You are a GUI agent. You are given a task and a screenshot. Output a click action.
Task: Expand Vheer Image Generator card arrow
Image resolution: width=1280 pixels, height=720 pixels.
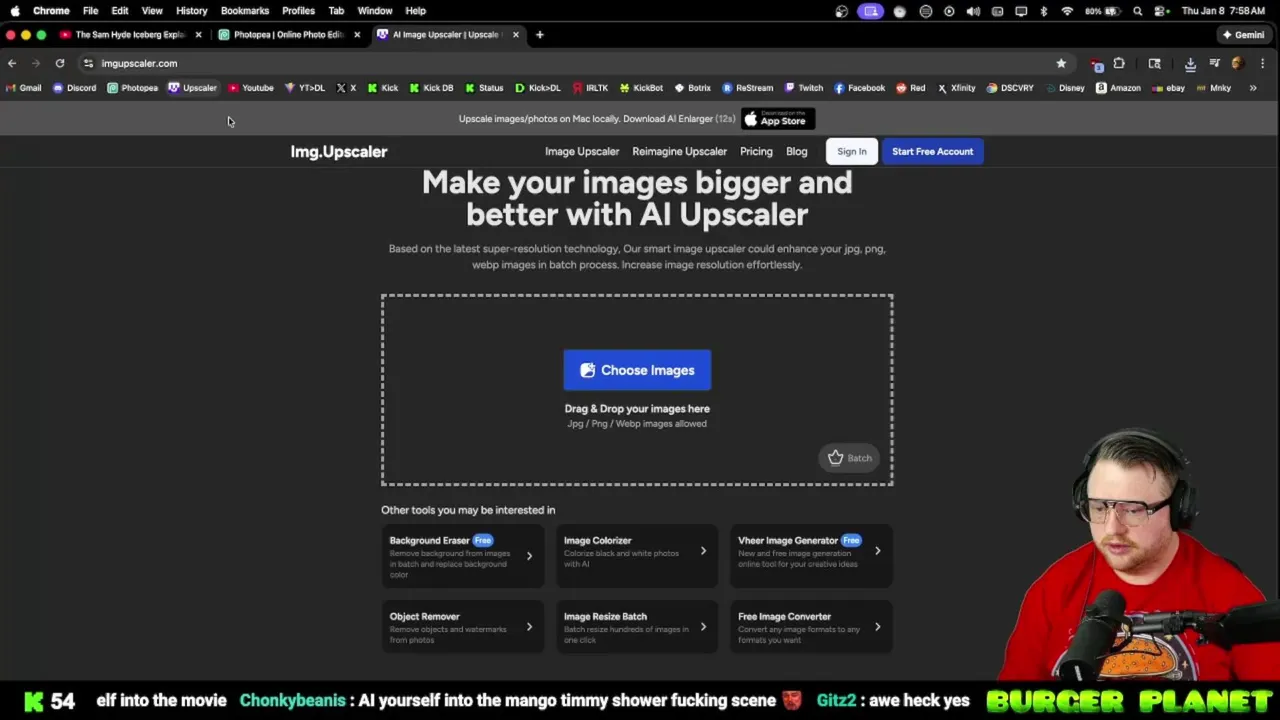877,550
